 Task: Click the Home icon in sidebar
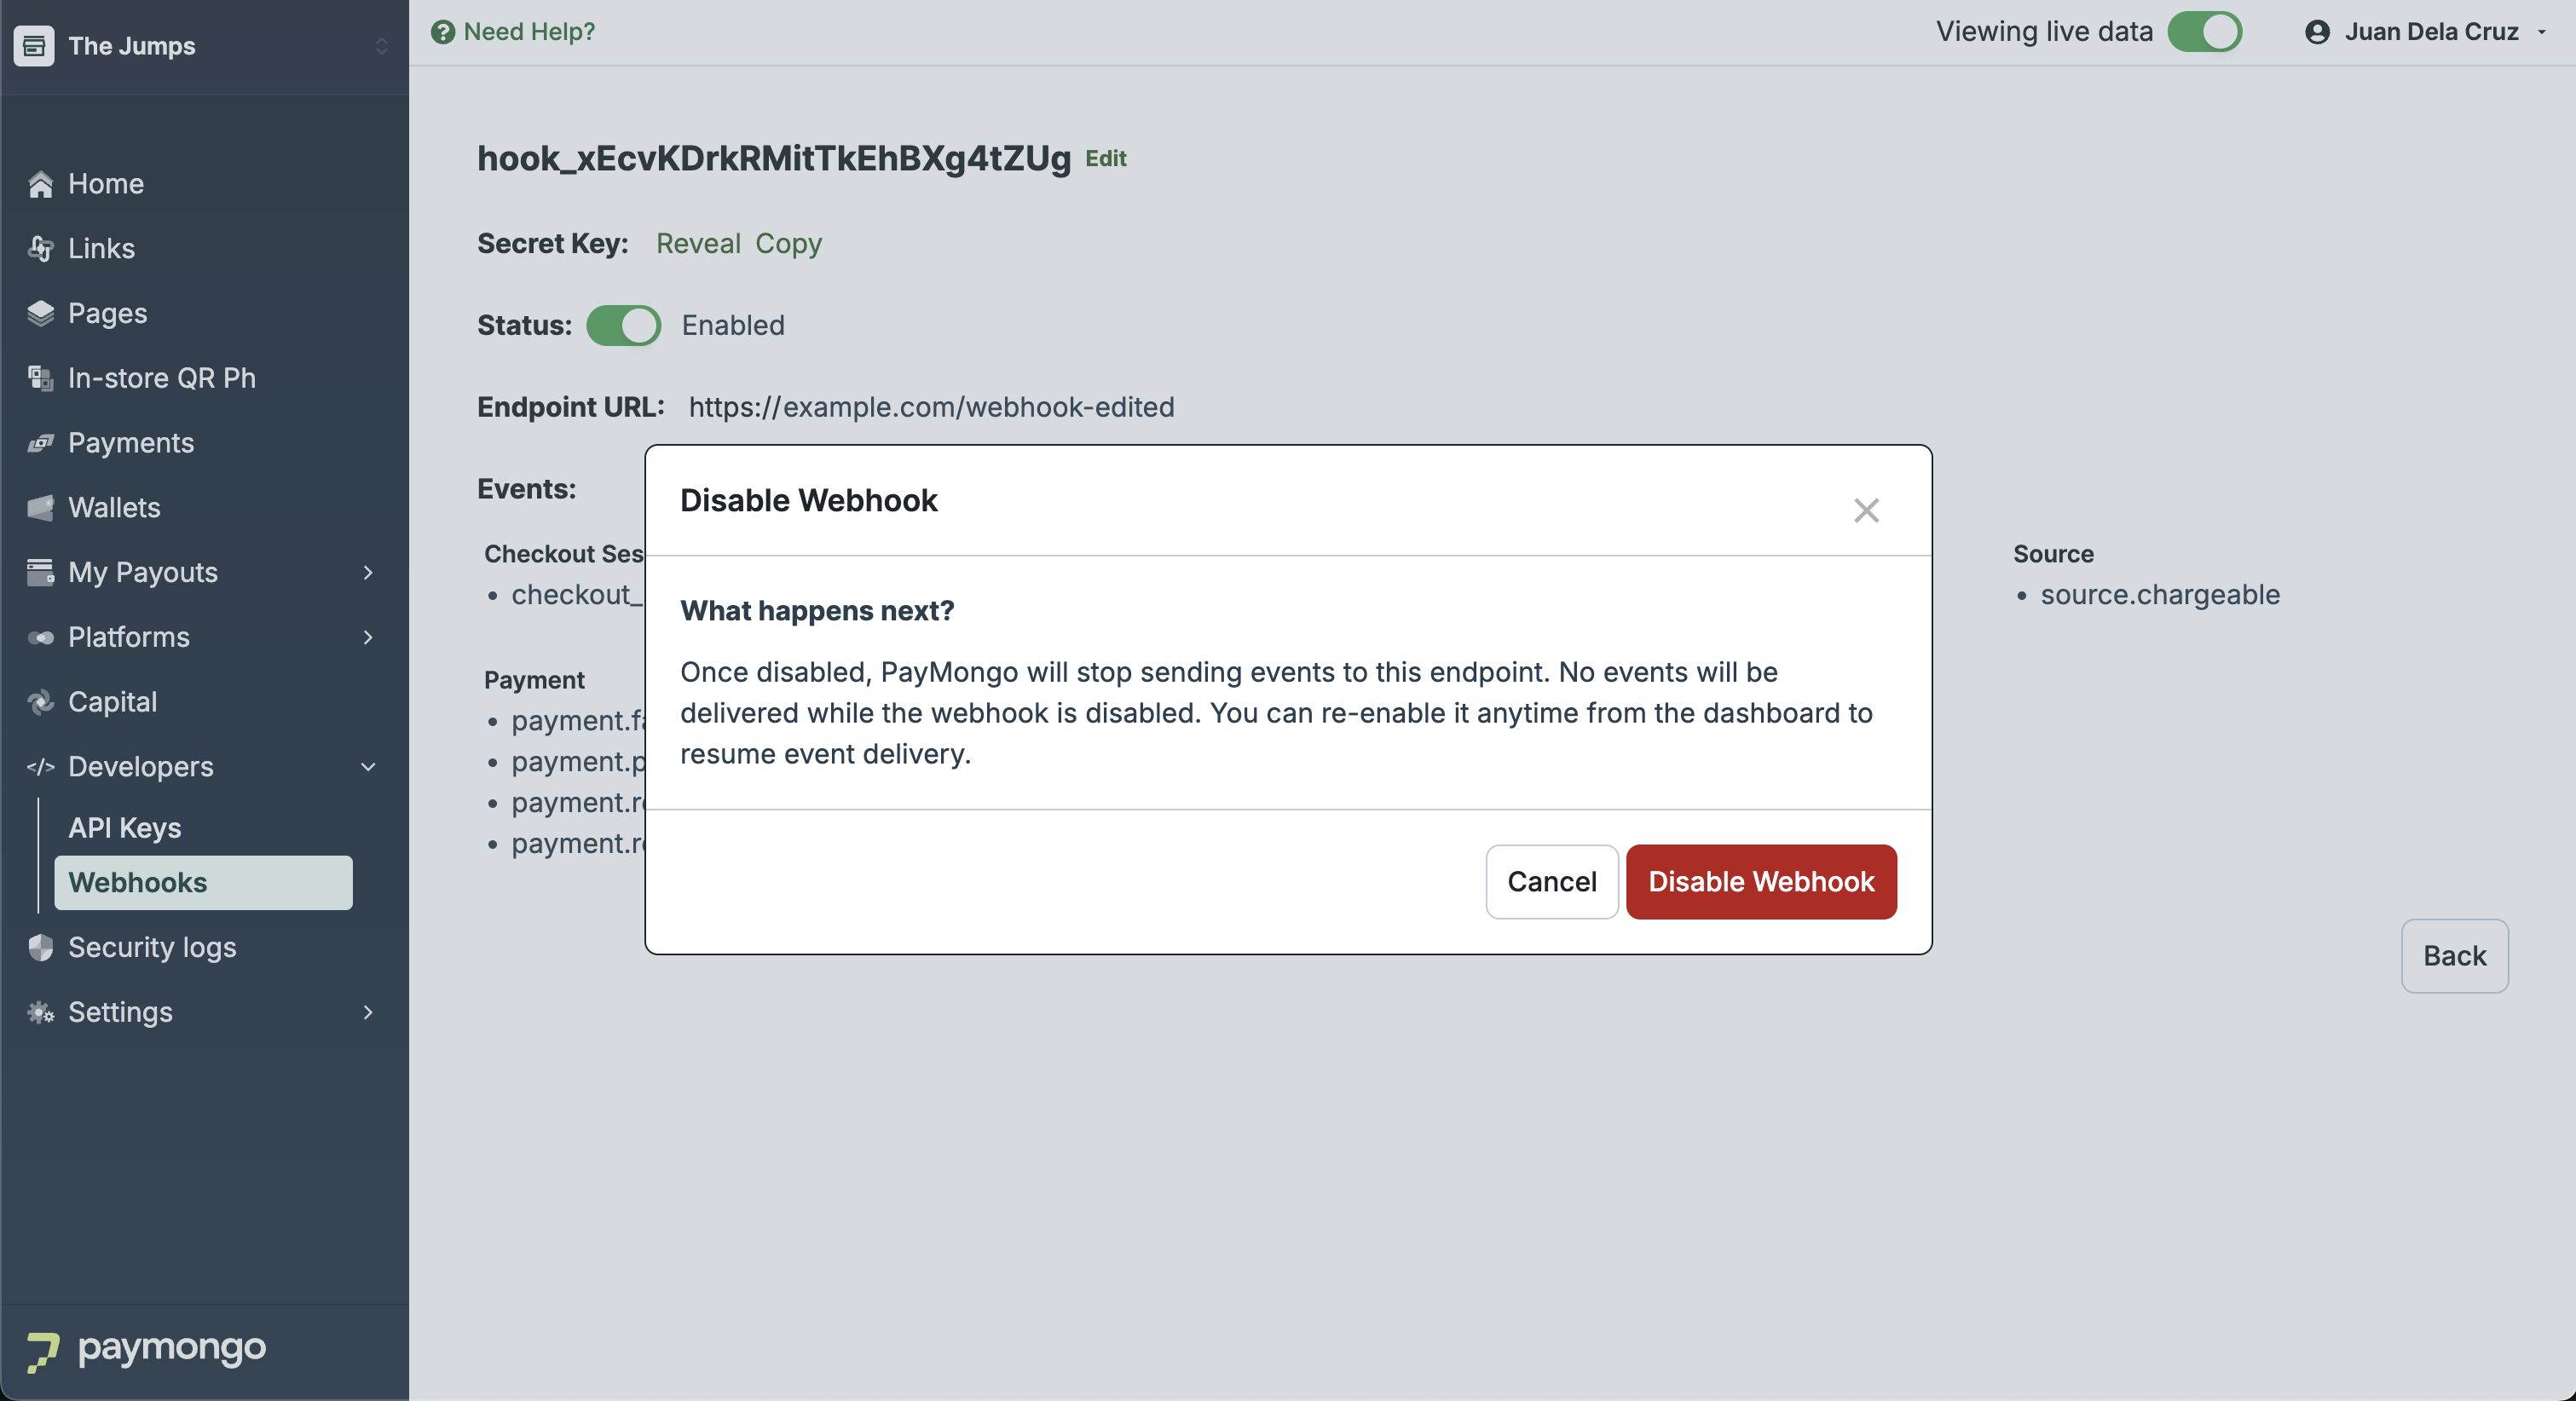[x=40, y=184]
